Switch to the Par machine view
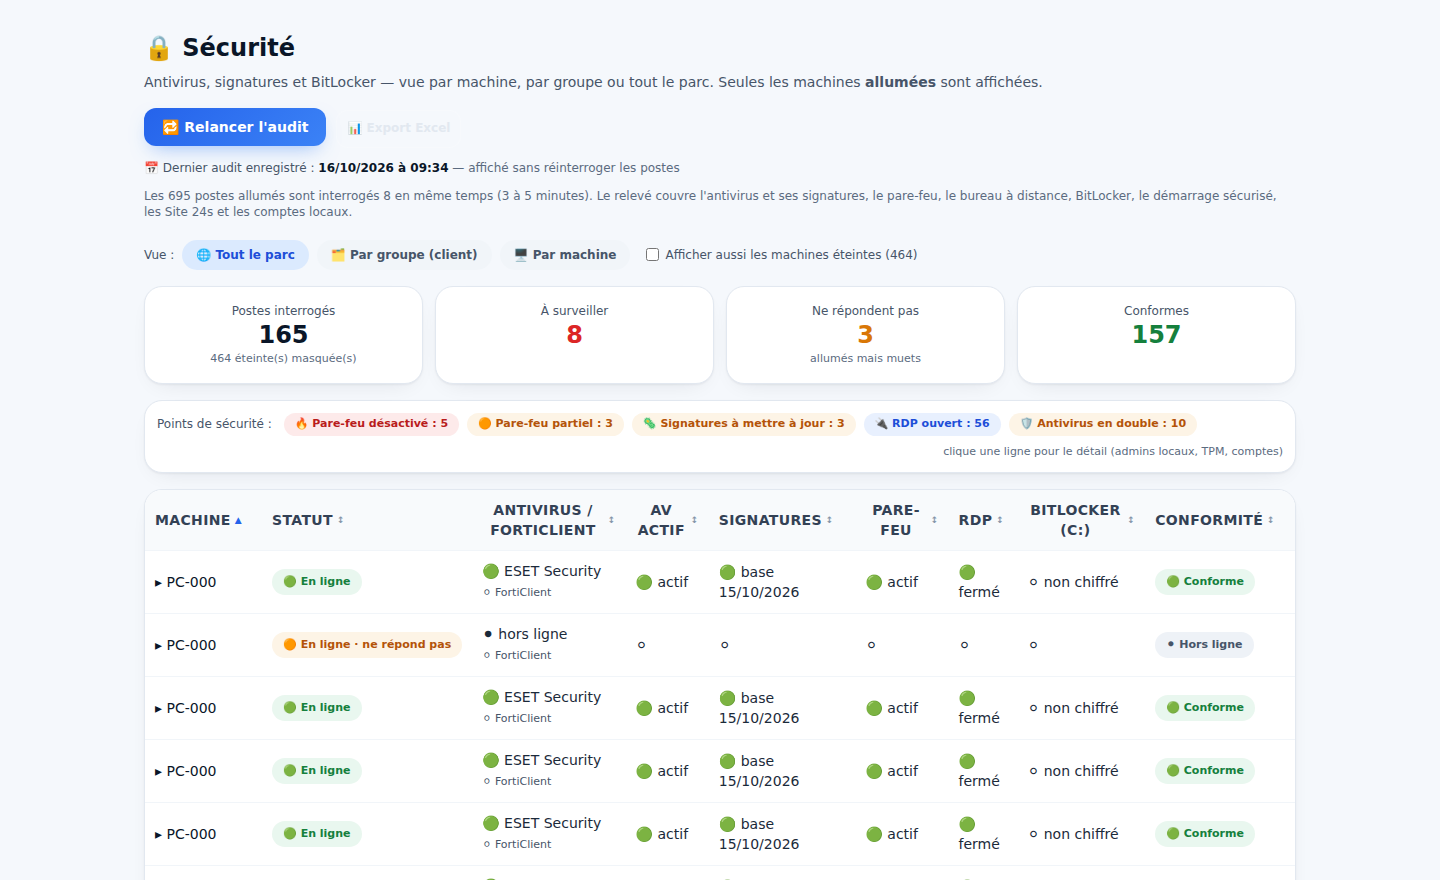This screenshot has height=880, width=1440. (565, 255)
